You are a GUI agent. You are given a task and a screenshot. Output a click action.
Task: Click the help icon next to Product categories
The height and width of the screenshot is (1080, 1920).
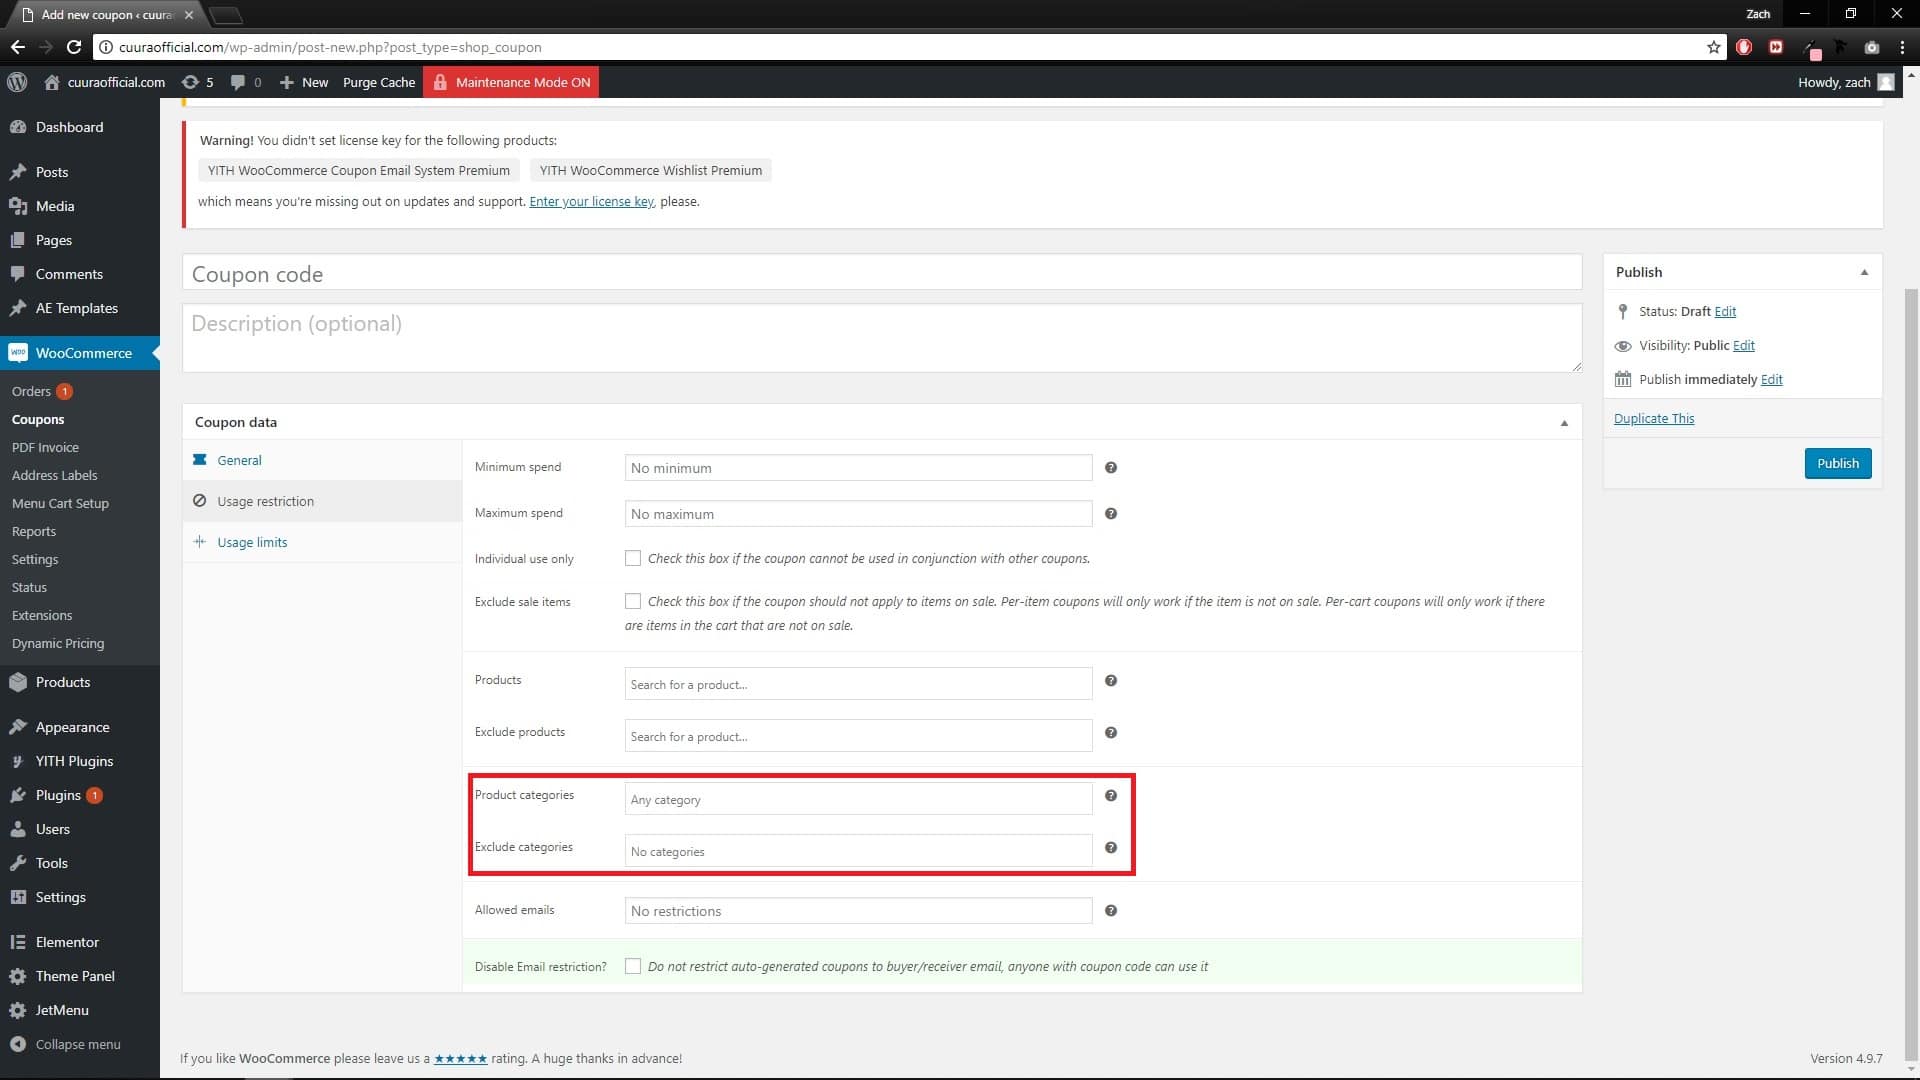point(1110,795)
